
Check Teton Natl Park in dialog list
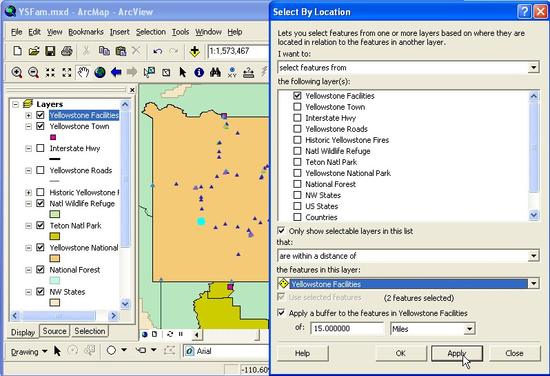point(297,162)
